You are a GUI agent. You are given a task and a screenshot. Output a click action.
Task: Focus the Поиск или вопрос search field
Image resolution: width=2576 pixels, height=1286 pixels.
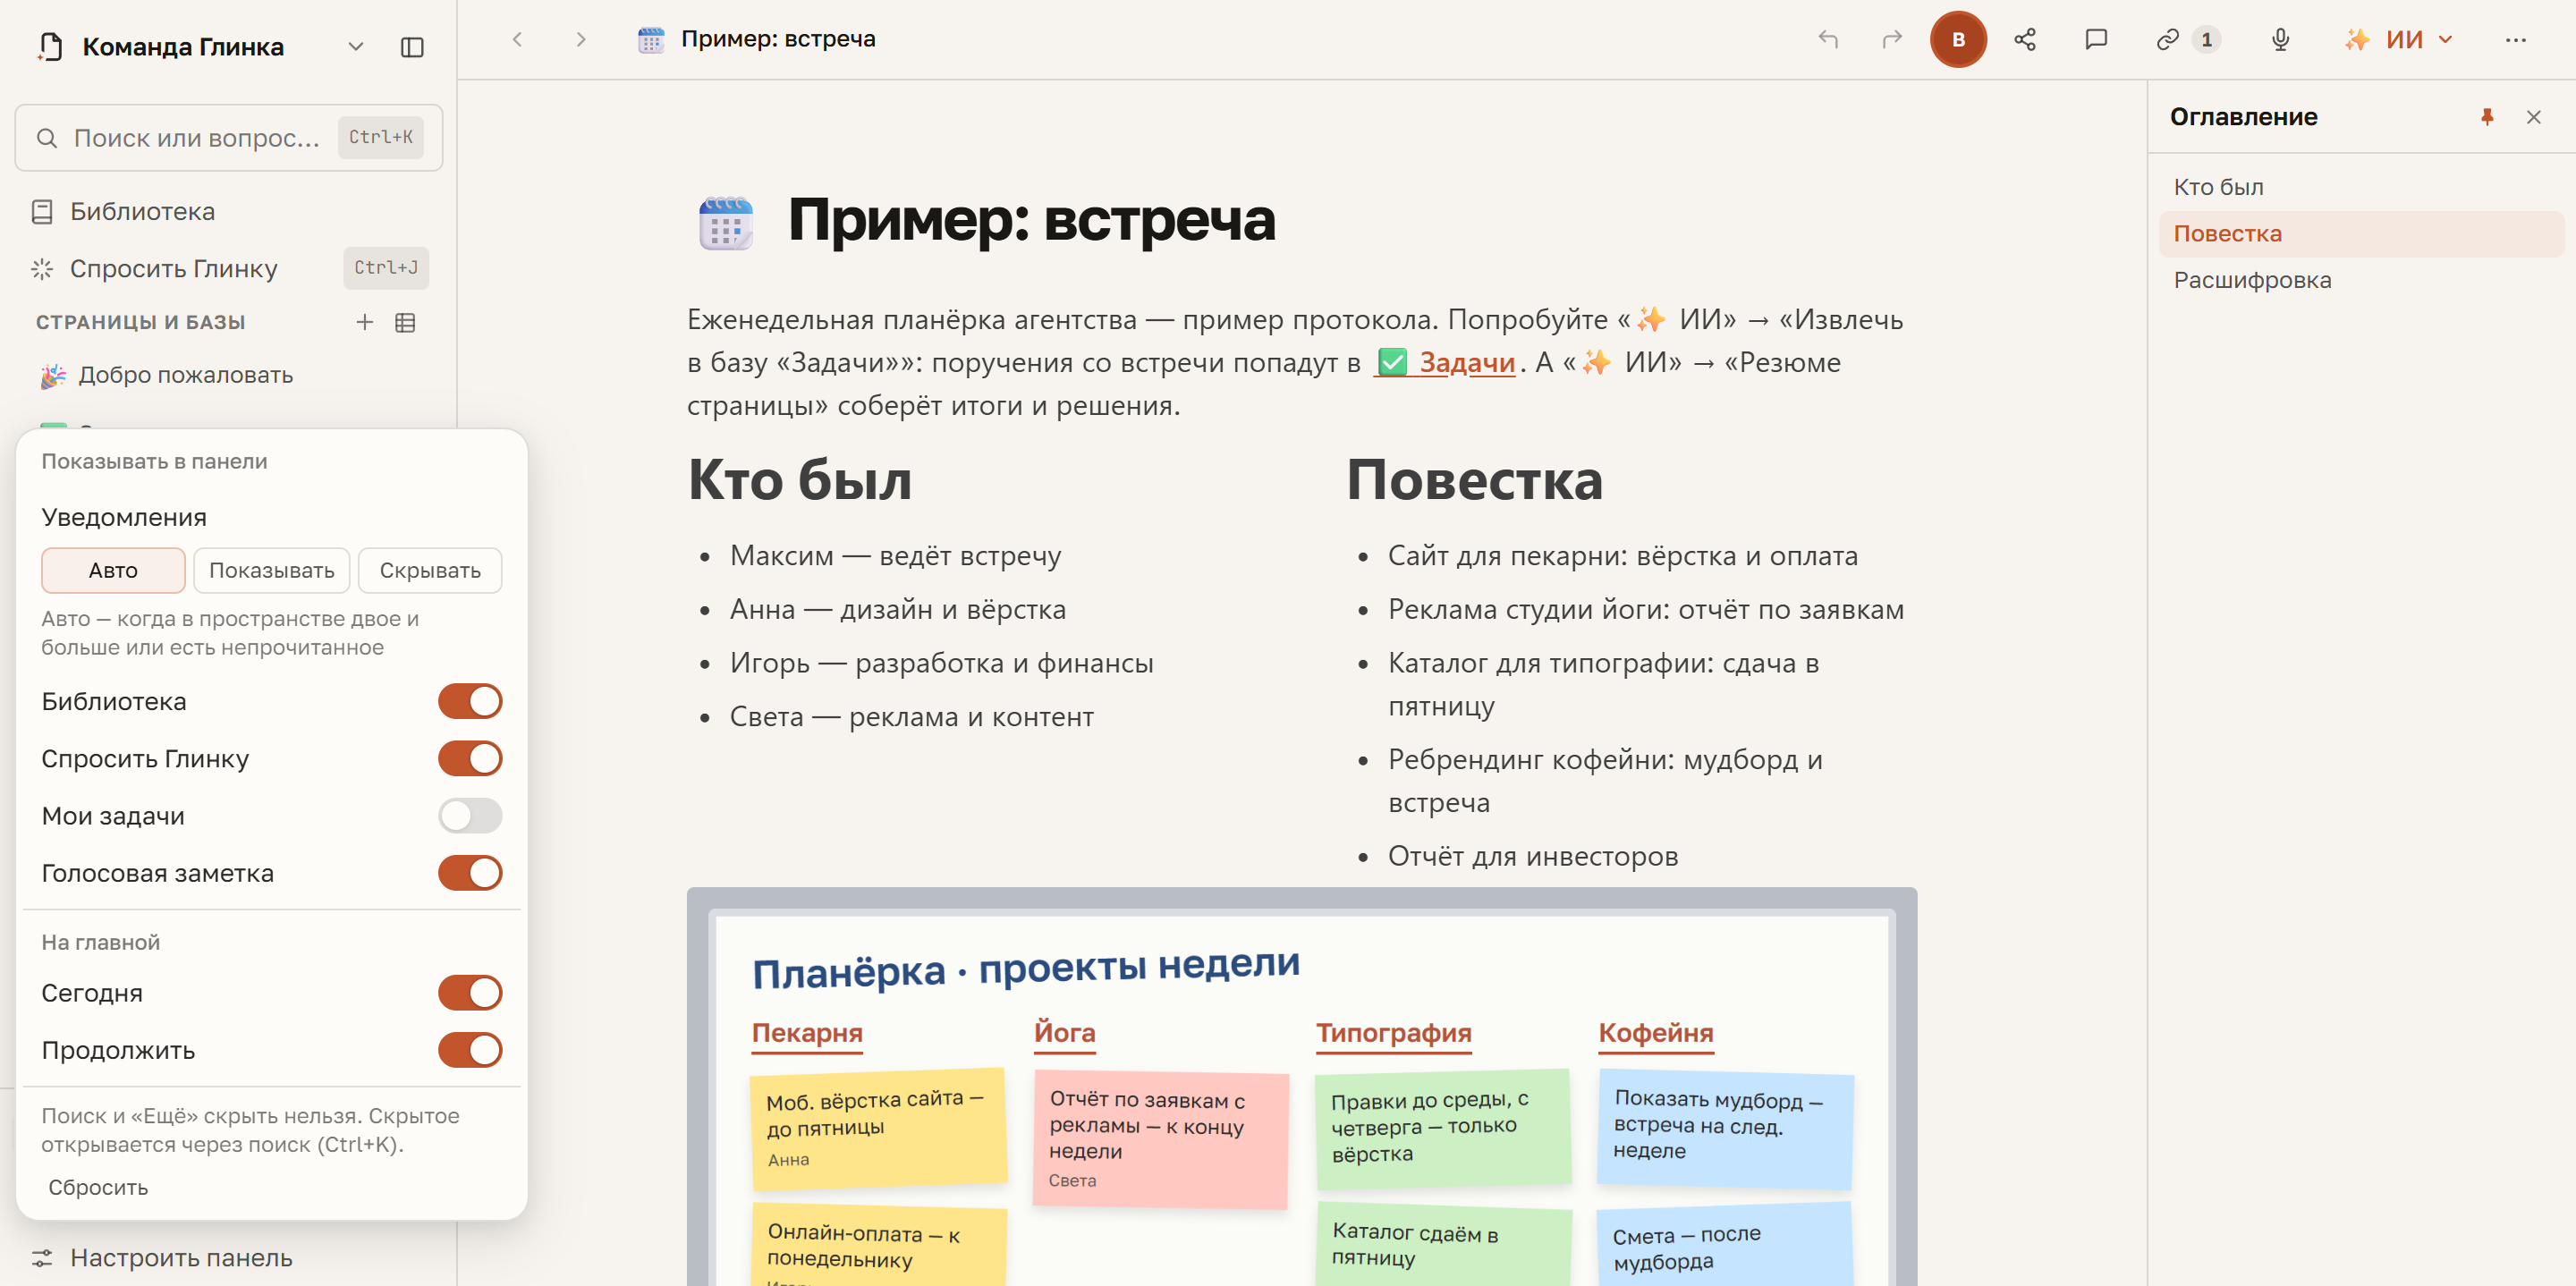(x=229, y=138)
